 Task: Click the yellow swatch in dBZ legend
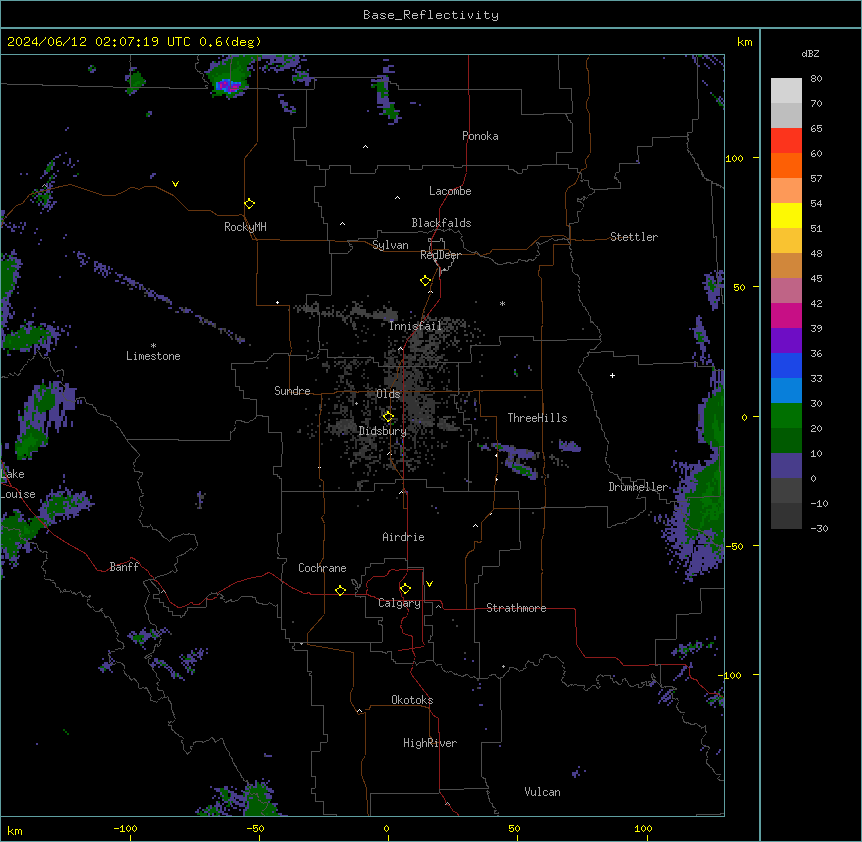click(786, 215)
